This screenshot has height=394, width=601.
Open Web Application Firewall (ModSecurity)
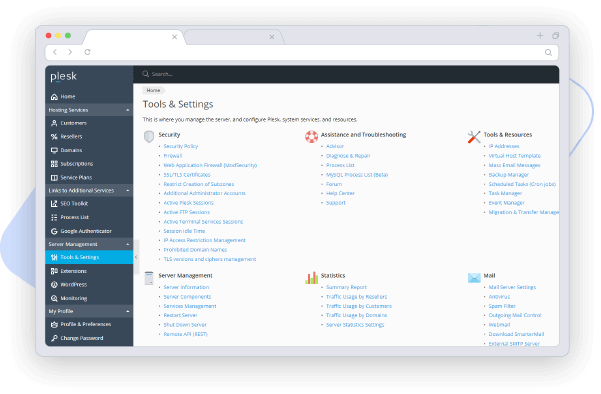coord(210,165)
